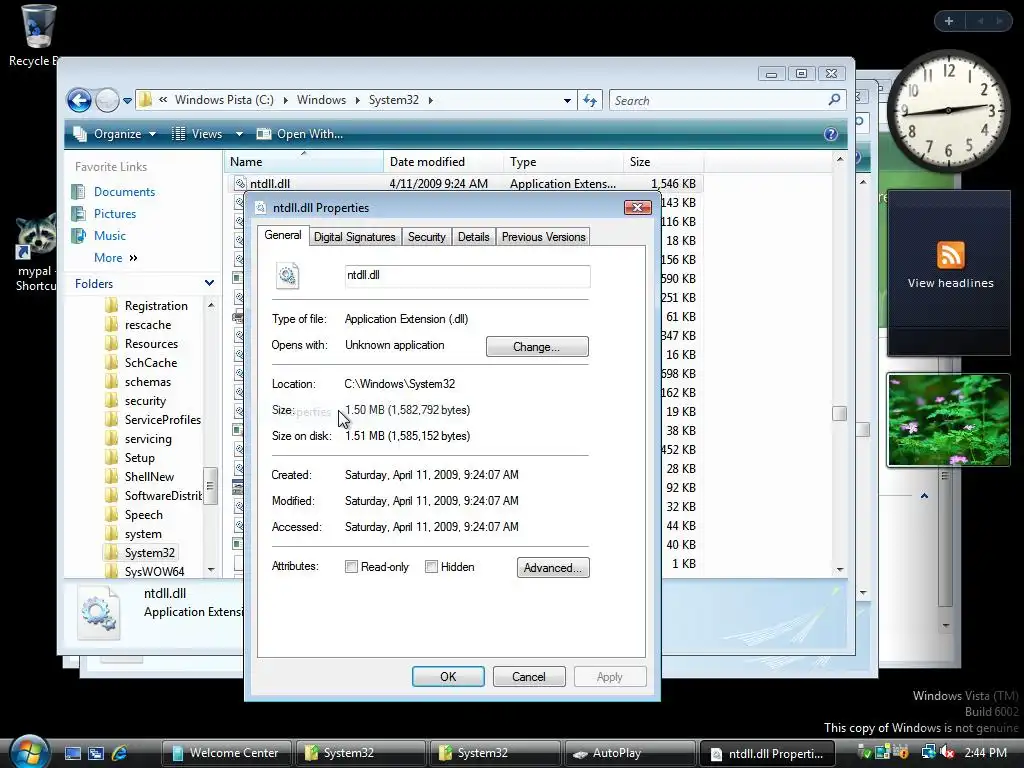1024x768 pixels.
Task: Switch to the General tab
Action: coord(283,235)
